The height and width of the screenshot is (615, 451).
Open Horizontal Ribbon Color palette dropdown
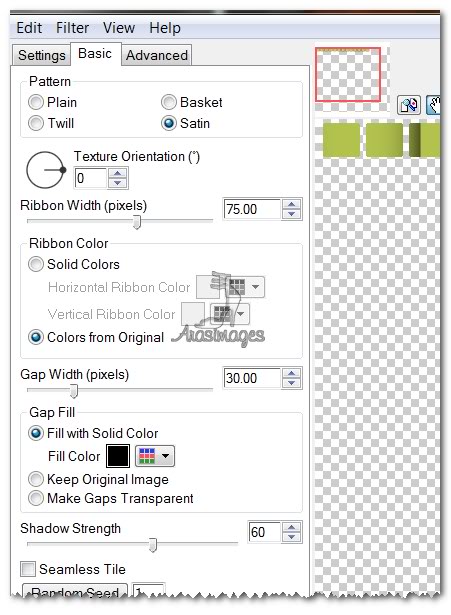245,287
